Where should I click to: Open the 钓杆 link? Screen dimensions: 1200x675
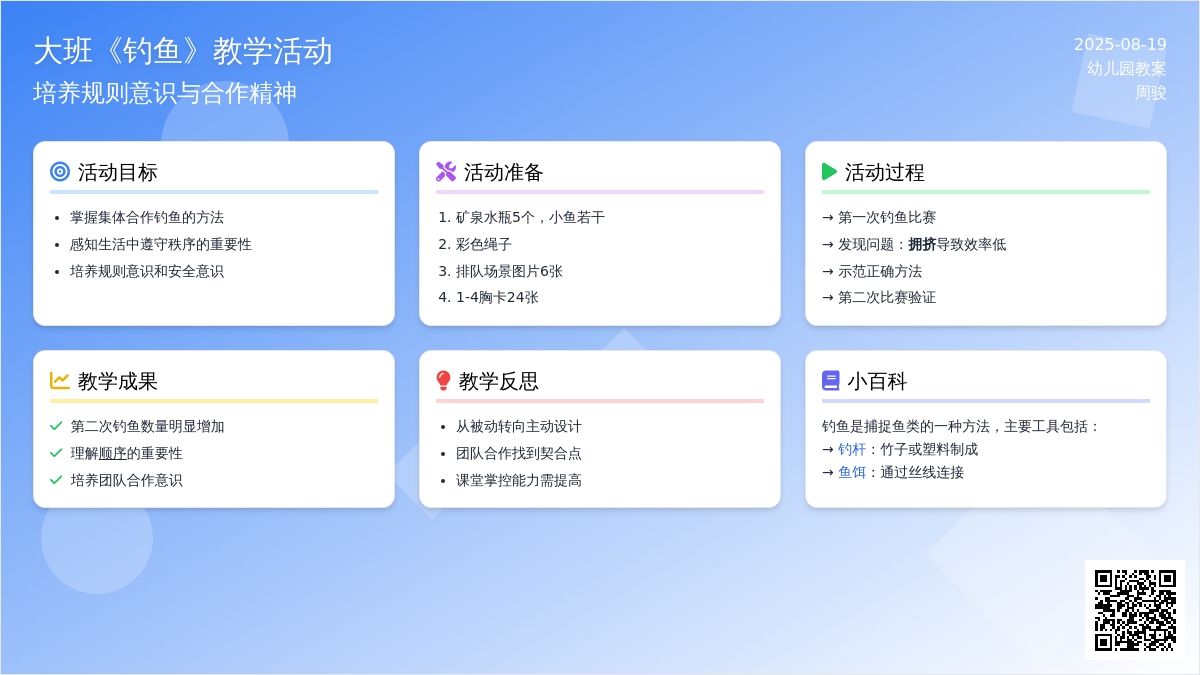[x=852, y=449]
